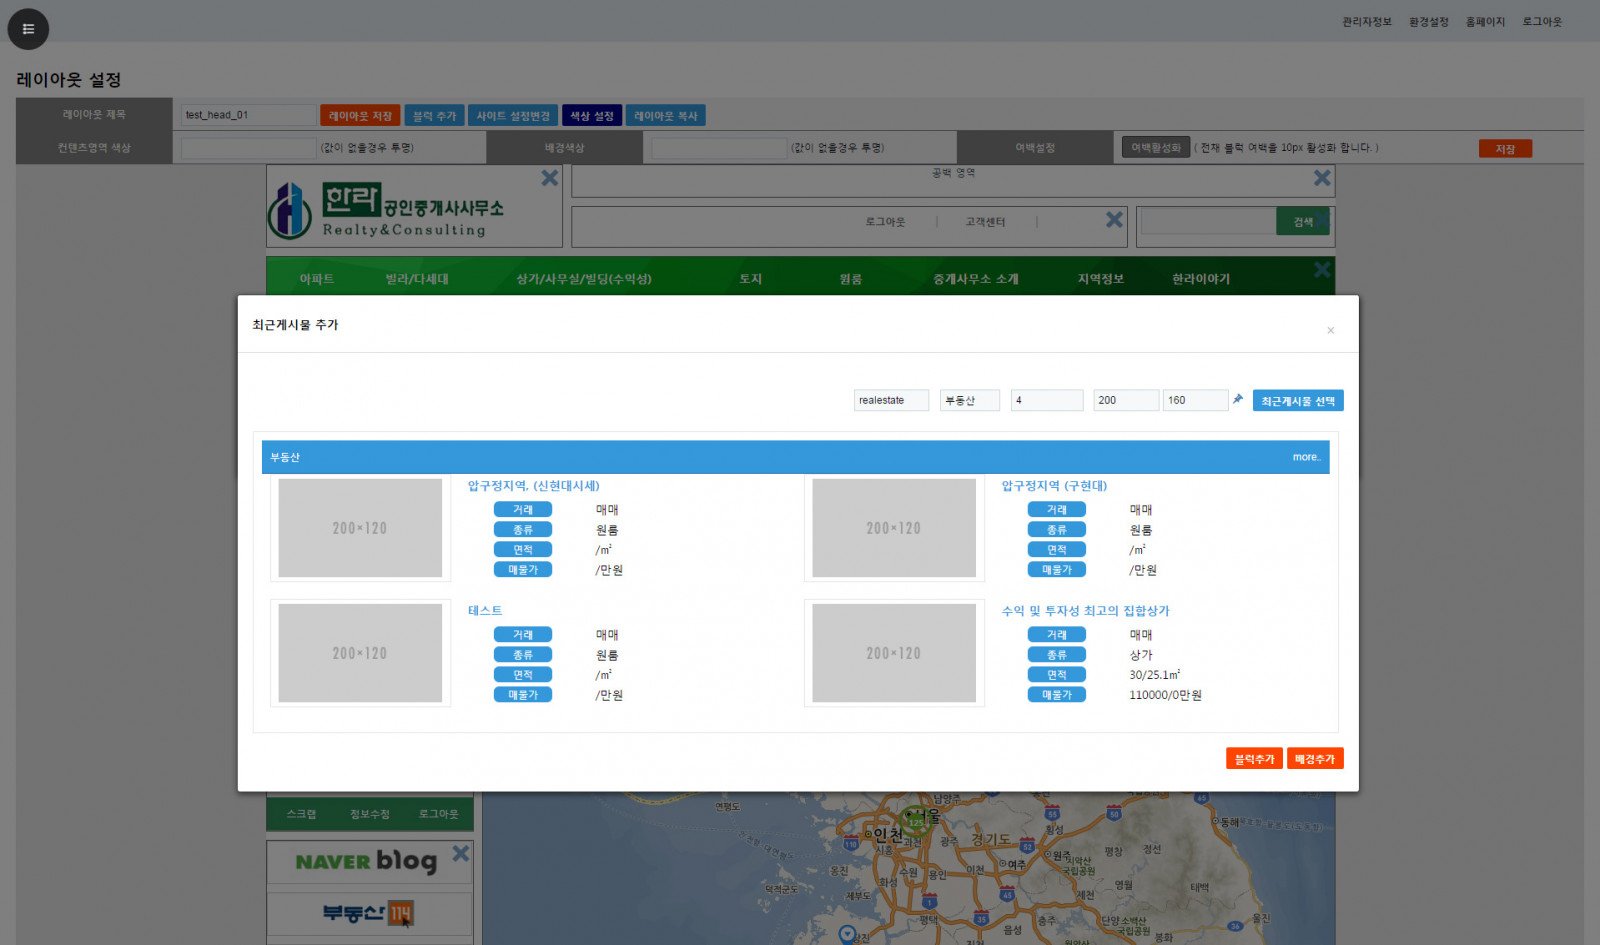The image size is (1600, 945).
Task: Select thumbnail of 수익 및 투자성 listing
Action: (x=893, y=653)
